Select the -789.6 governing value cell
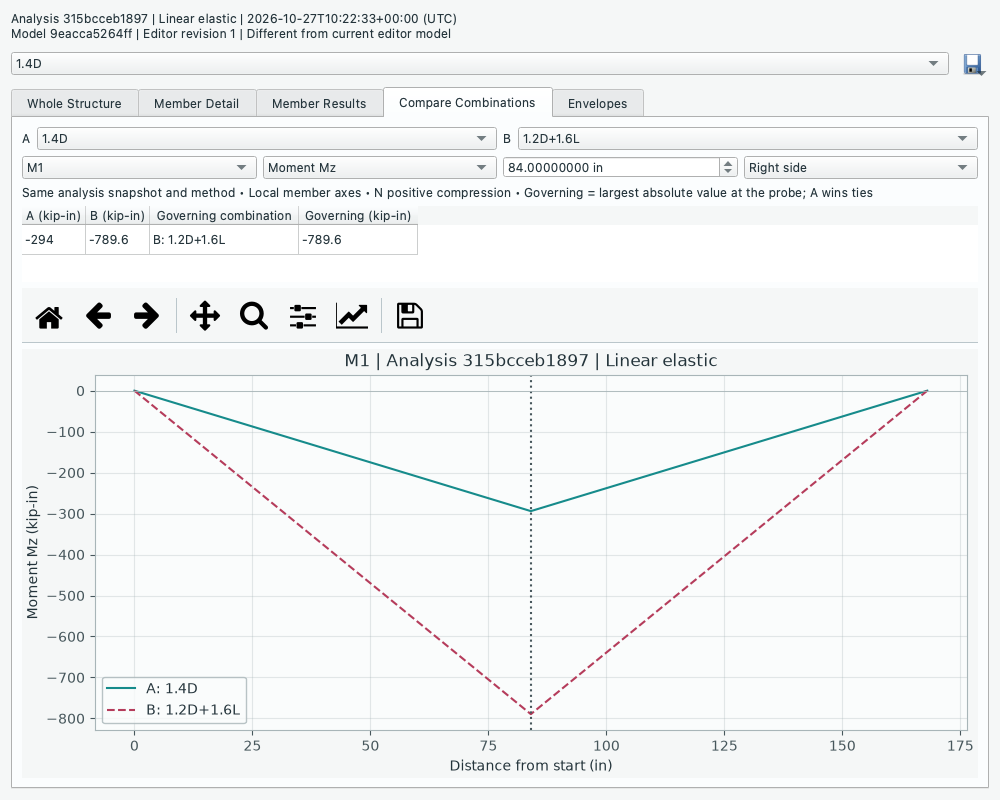This screenshot has height=800, width=1000. pyautogui.click(x=358, y=240)
